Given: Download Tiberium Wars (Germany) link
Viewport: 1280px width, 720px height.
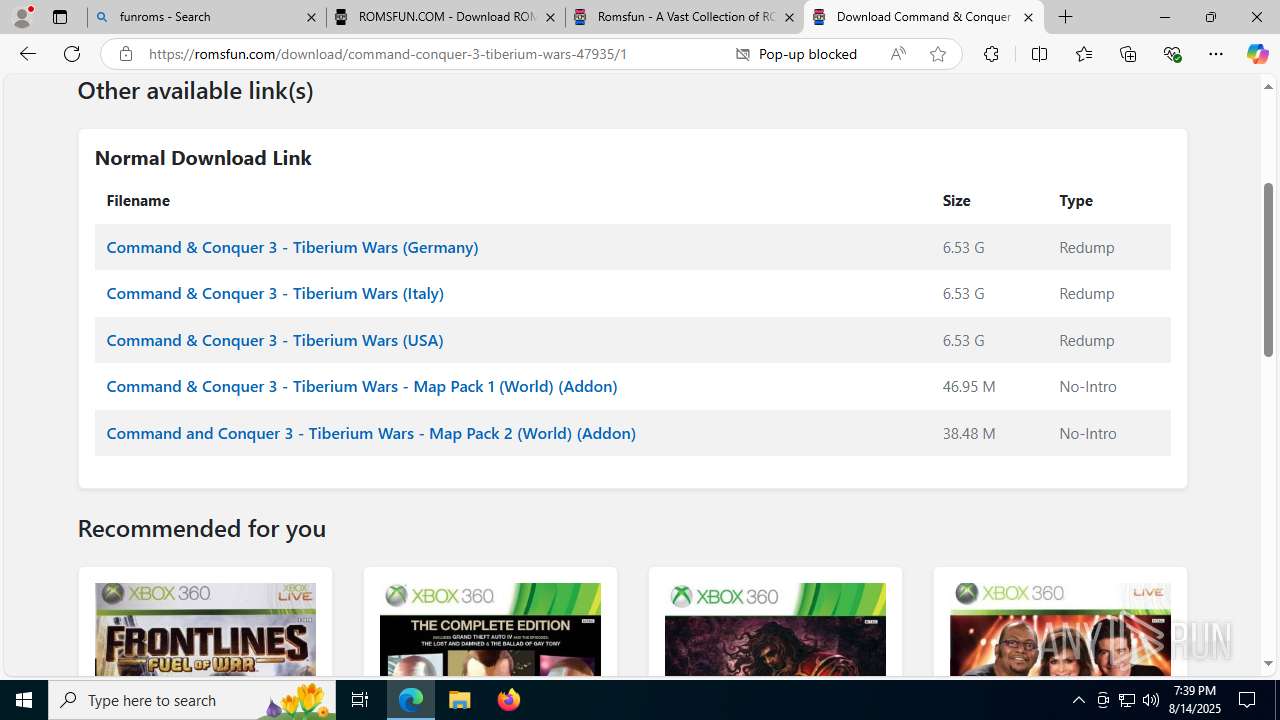Looking at the screenshot, I should click(x=292, y=247).
